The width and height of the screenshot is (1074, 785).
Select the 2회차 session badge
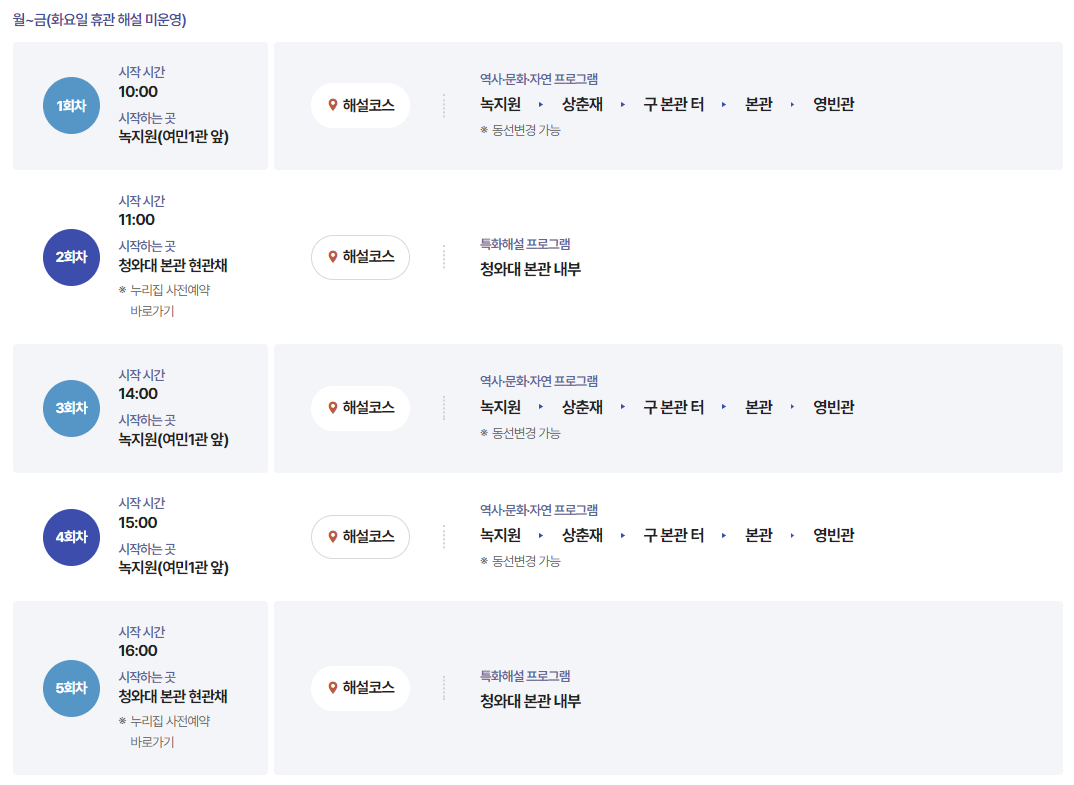pyautogui.click(x=71, y=257)
